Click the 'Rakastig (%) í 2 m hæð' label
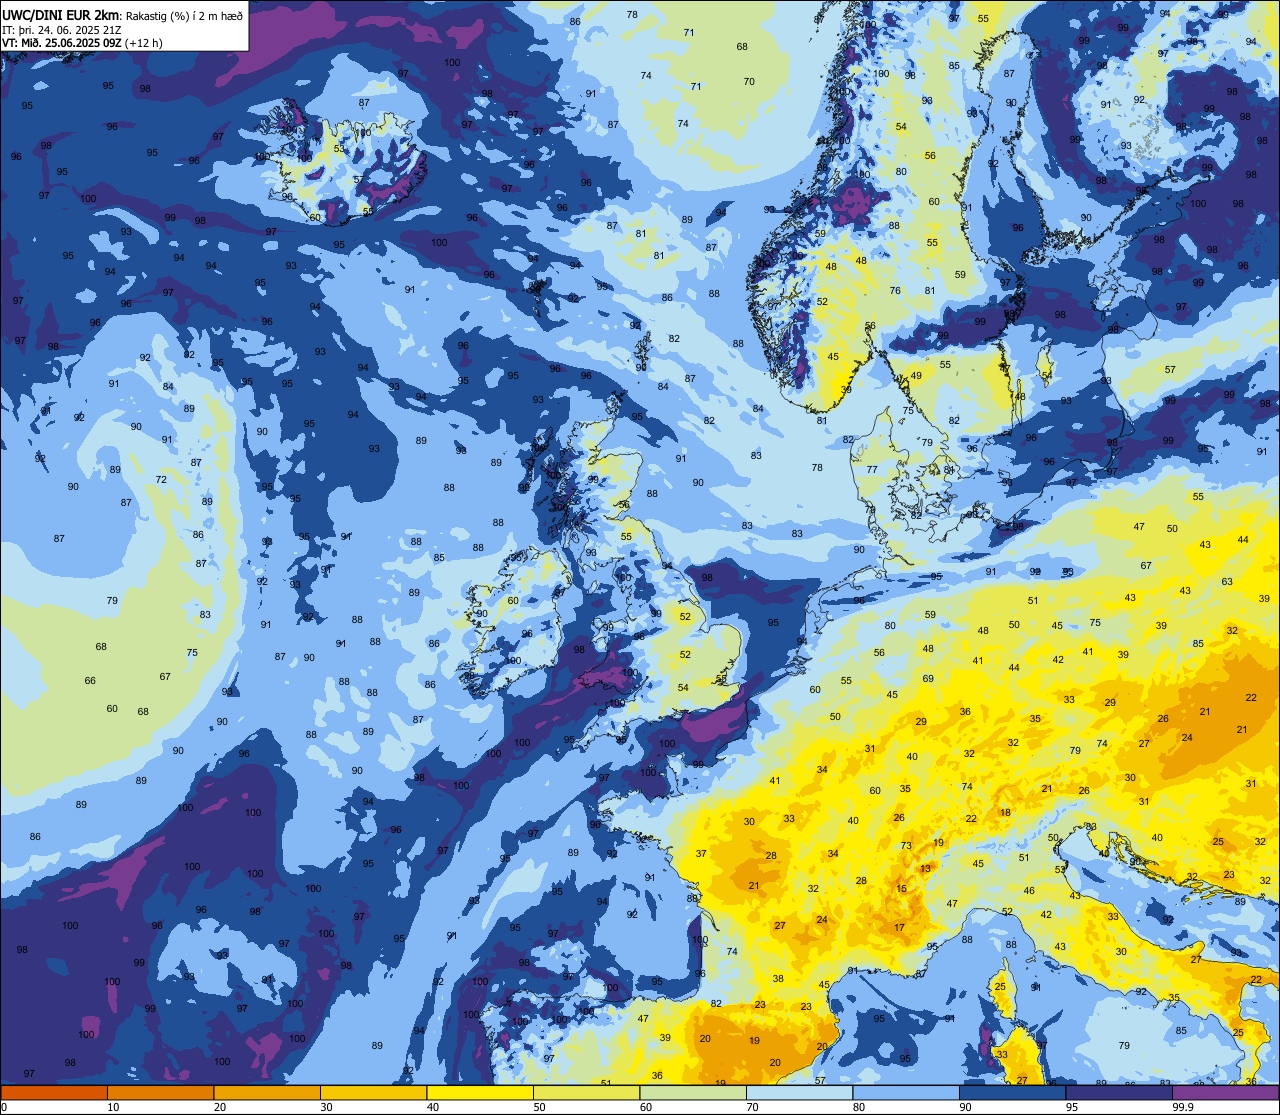The image size is (1280, 1115). pos(185,15)
